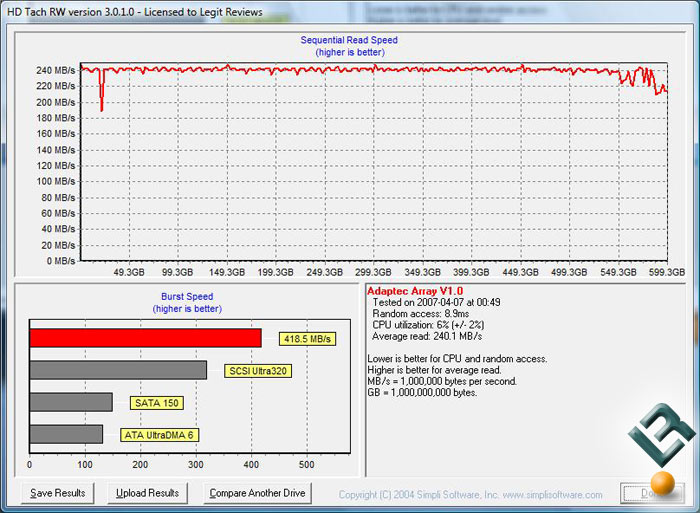This screenshot has width=700, height=513.
Task: Click the 599.3GB axis label
Action: click(667, 272)
